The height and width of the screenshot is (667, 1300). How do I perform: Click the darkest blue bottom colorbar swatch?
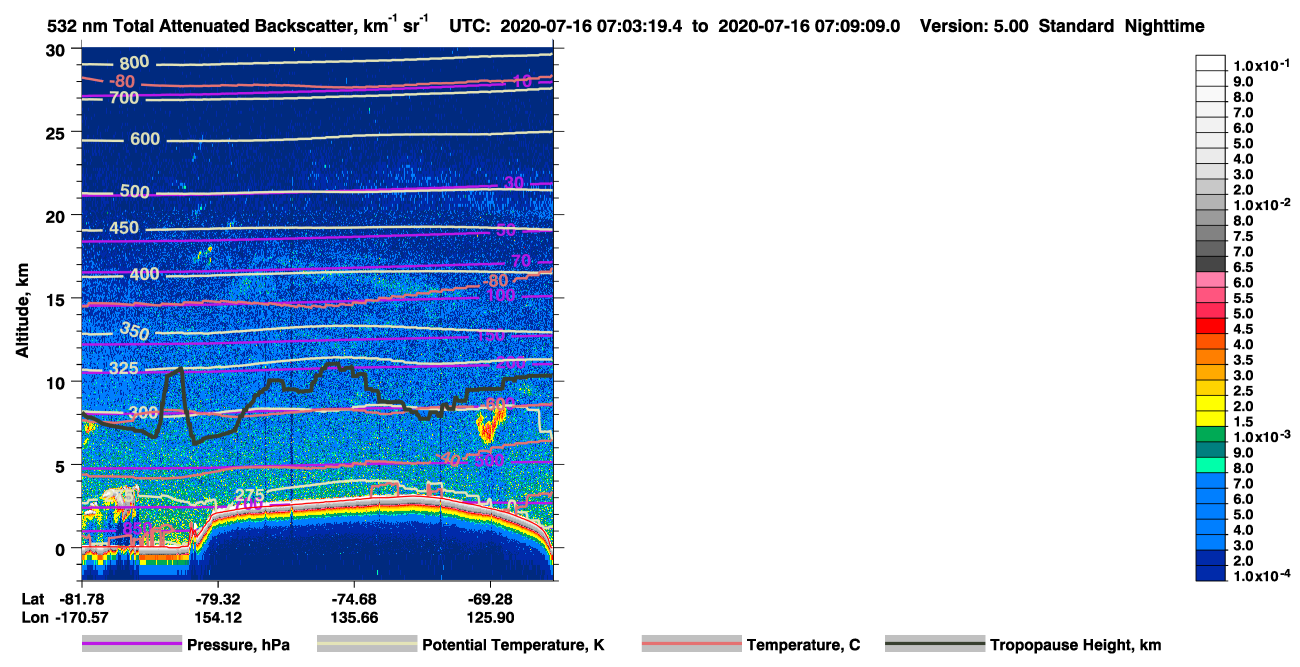click(x=1210, y=573)
